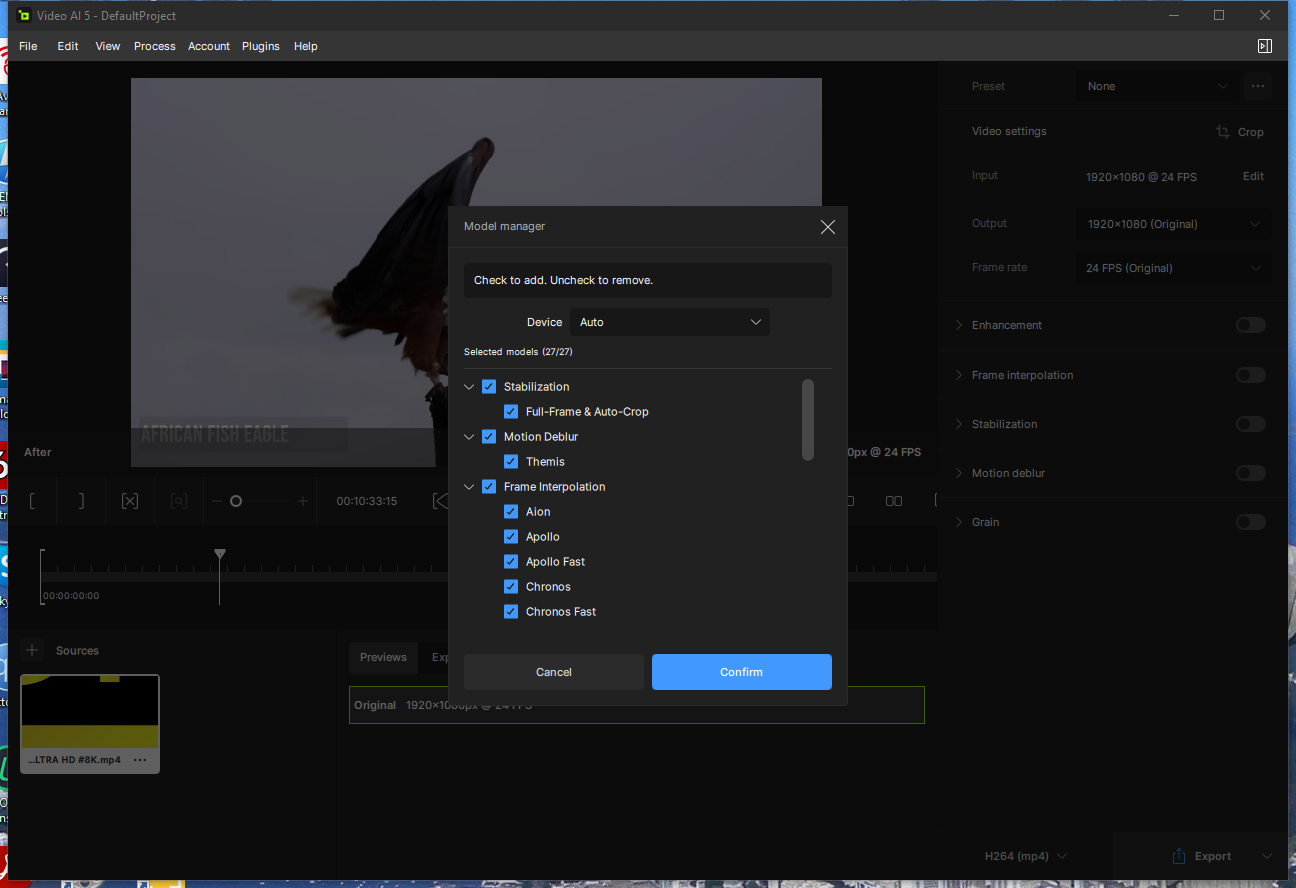1296x888 pixels.
Task: Click the Crop tool icon
Action: click(x=1223, y=132)
